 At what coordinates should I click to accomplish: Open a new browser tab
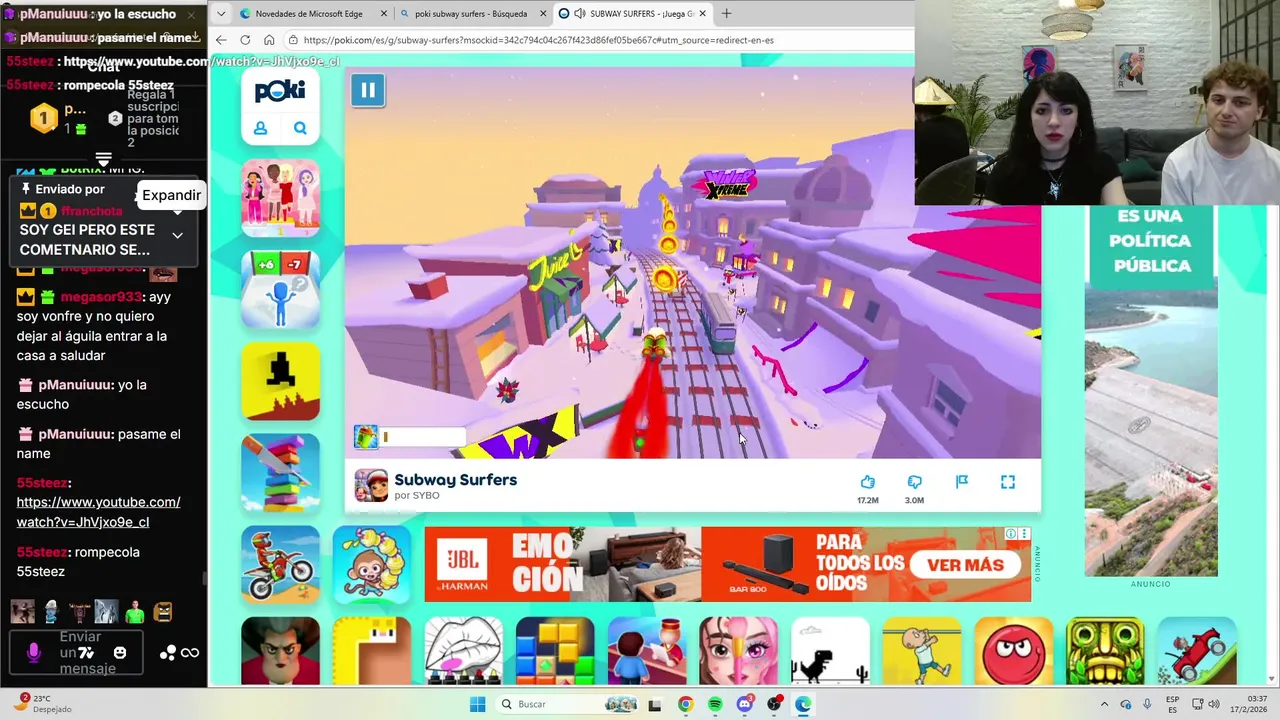tap(726, 14)
